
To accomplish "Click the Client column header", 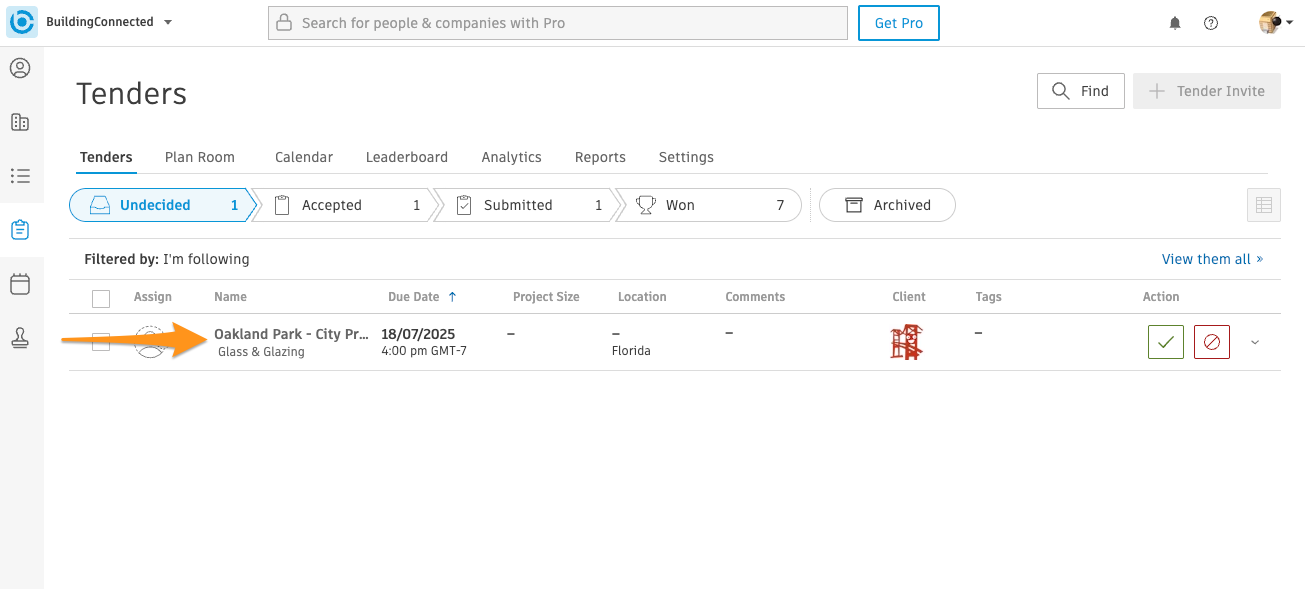I will (x=909, y=297).
